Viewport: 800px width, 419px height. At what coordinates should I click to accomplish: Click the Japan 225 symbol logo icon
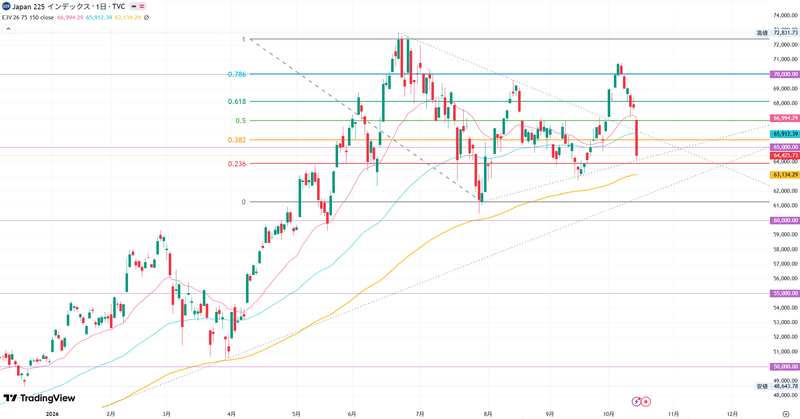point(6,7)
